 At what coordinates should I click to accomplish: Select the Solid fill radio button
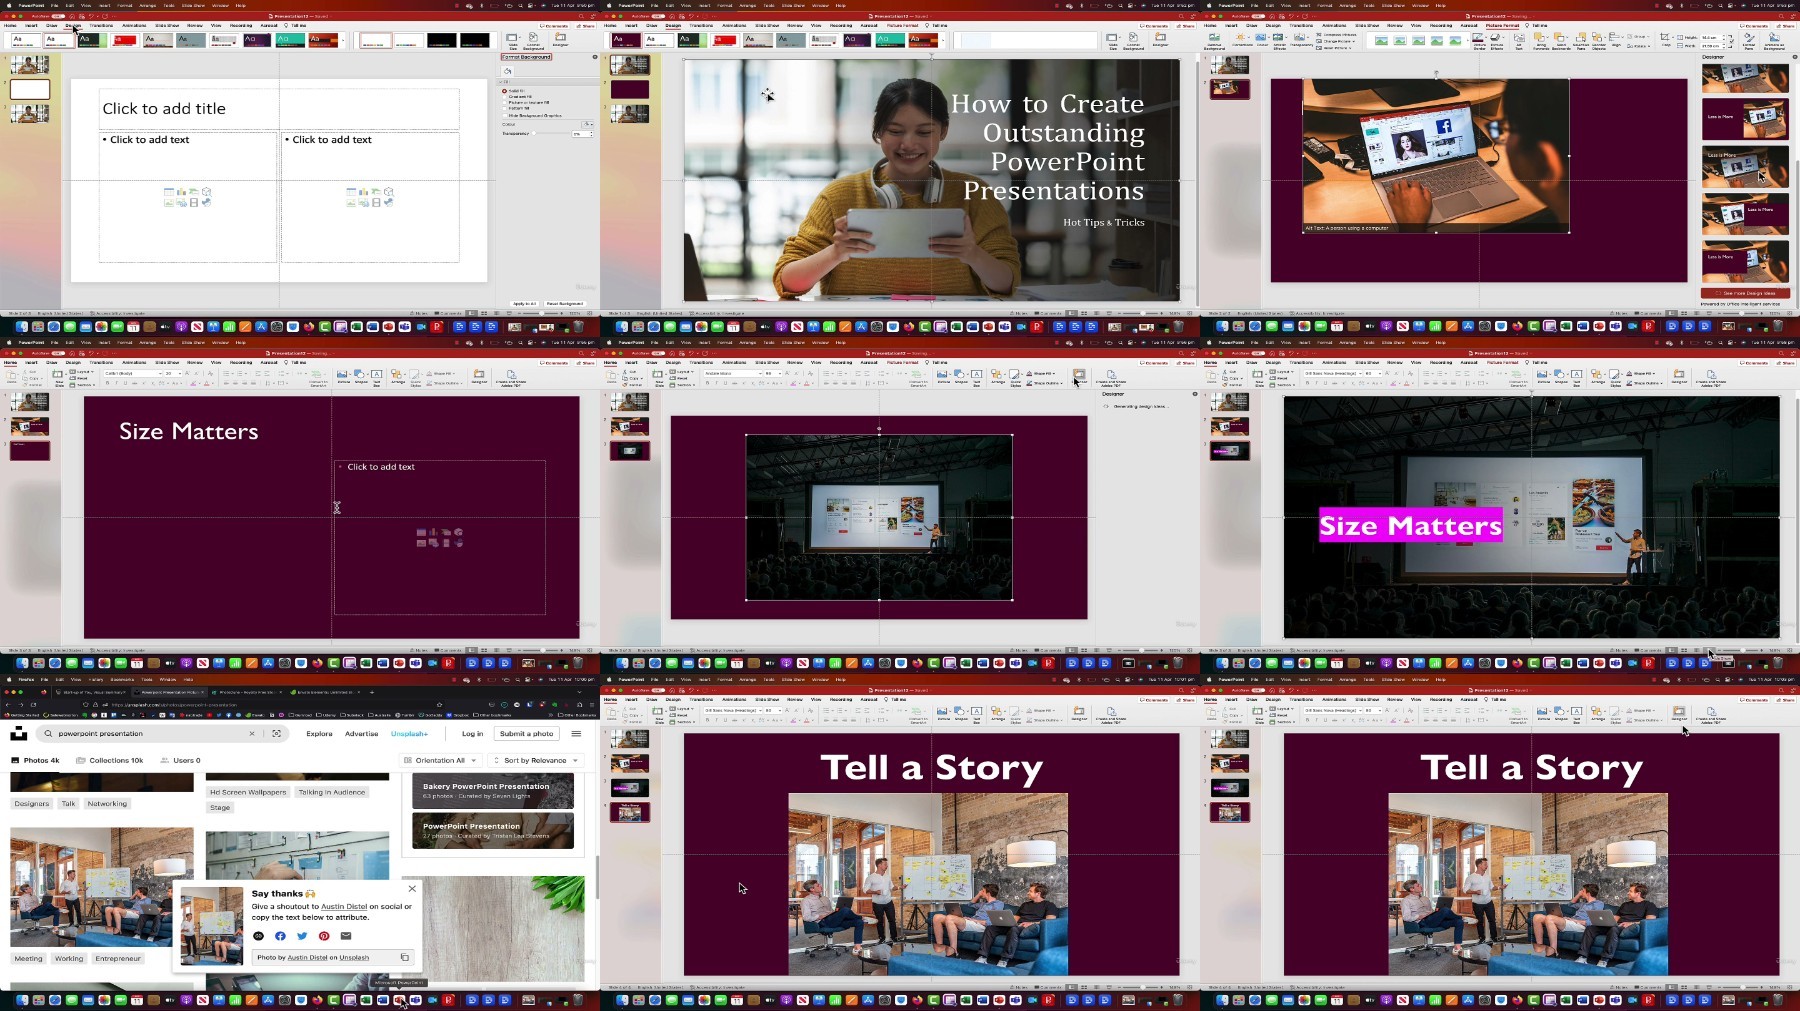[505, 91]
